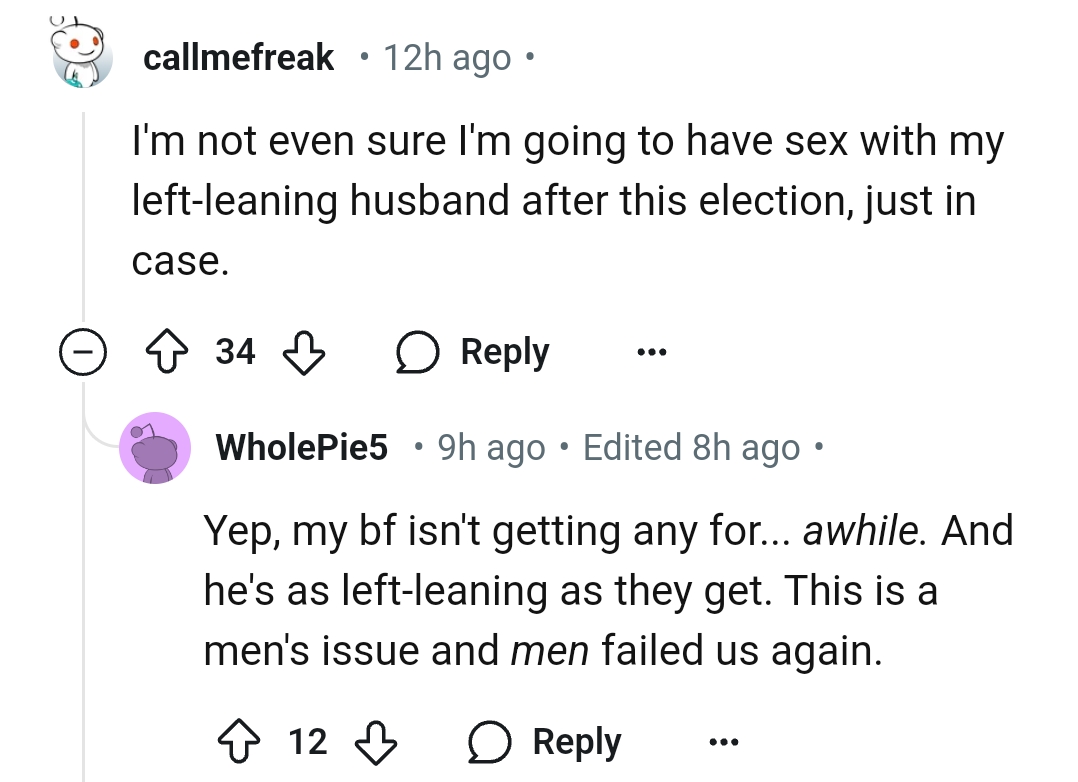
Task: Click callmefreak's Snoo avatar
Action: tap(82, 56)
